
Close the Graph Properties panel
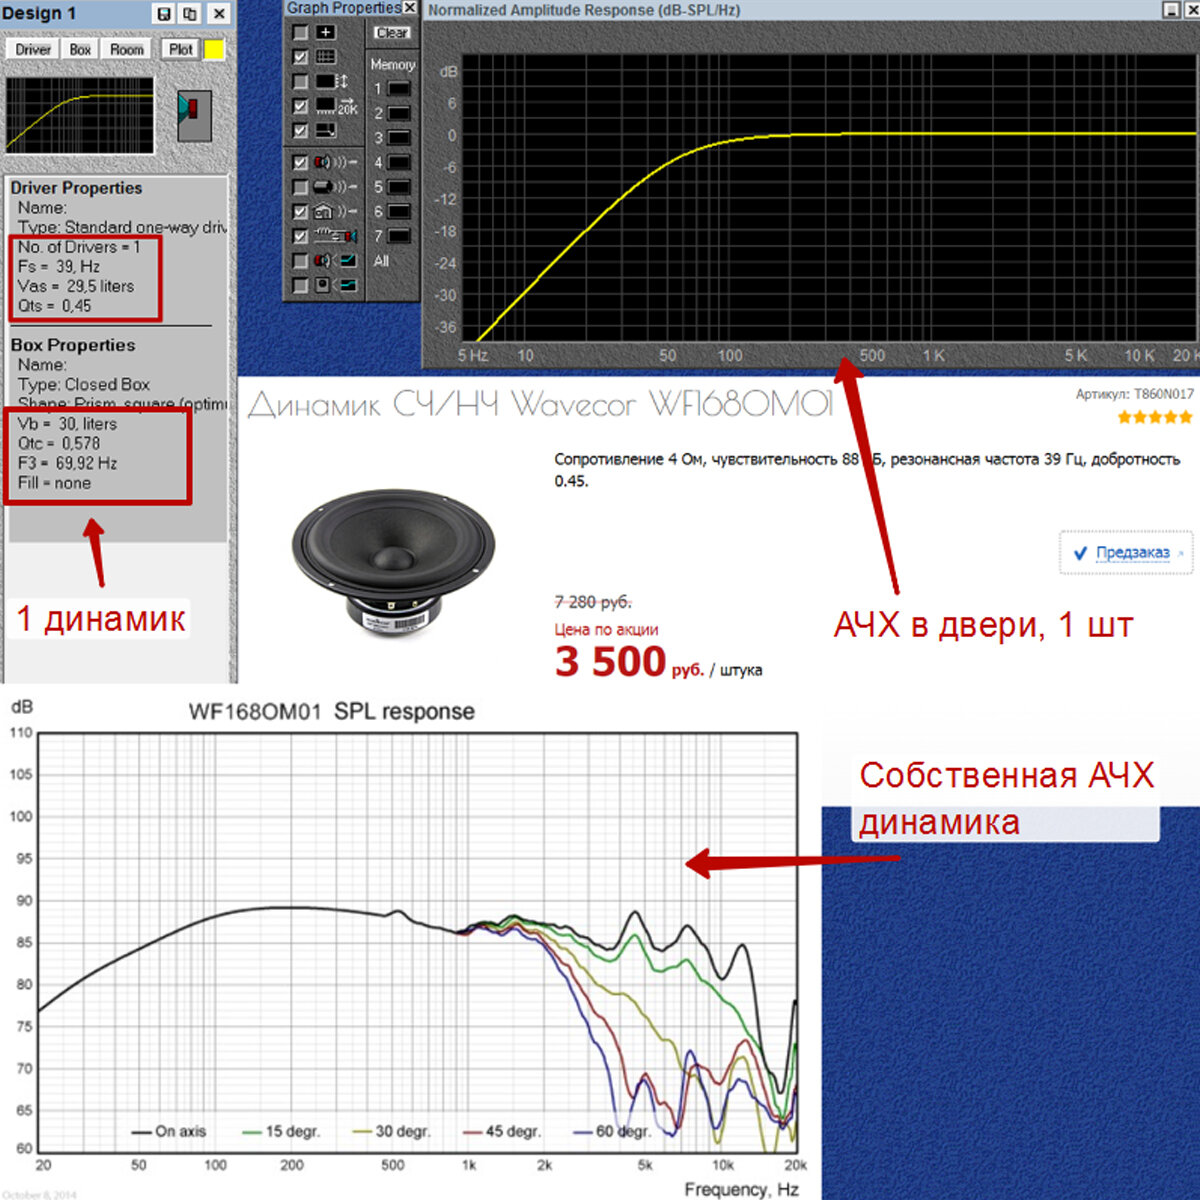click(x=410, y=8)
